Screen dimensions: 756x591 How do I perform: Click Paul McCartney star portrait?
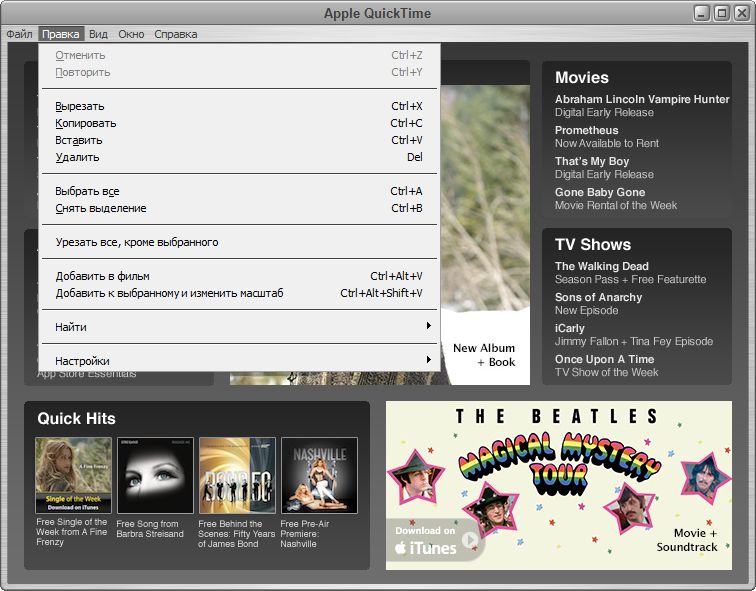tap(415, 476)
